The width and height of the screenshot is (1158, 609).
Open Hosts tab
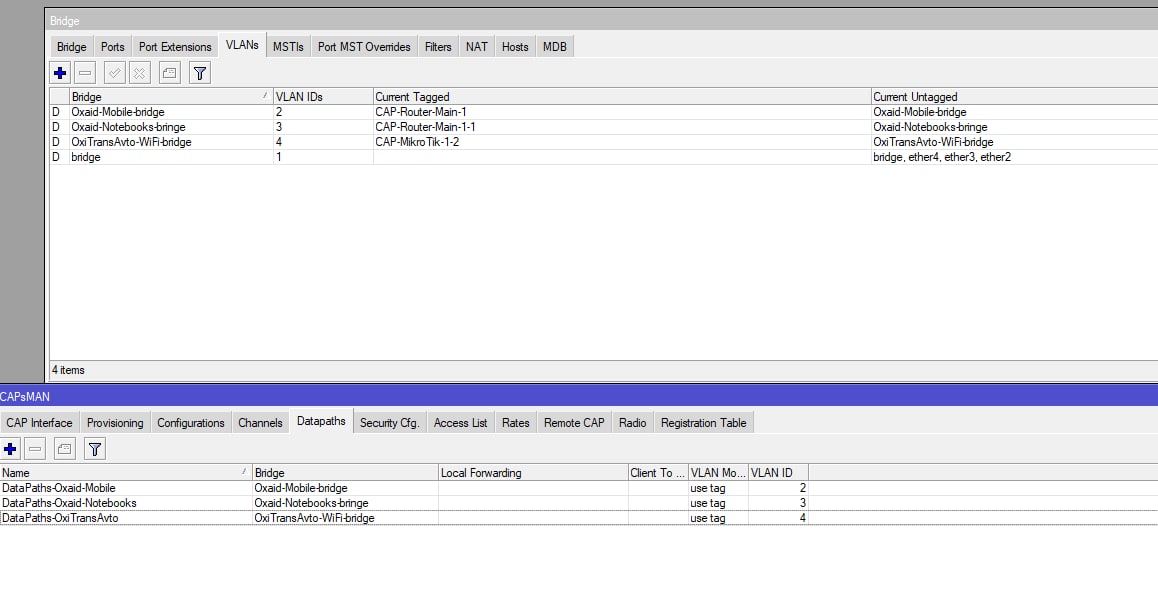pyautogui.click(x=515, y=47)
